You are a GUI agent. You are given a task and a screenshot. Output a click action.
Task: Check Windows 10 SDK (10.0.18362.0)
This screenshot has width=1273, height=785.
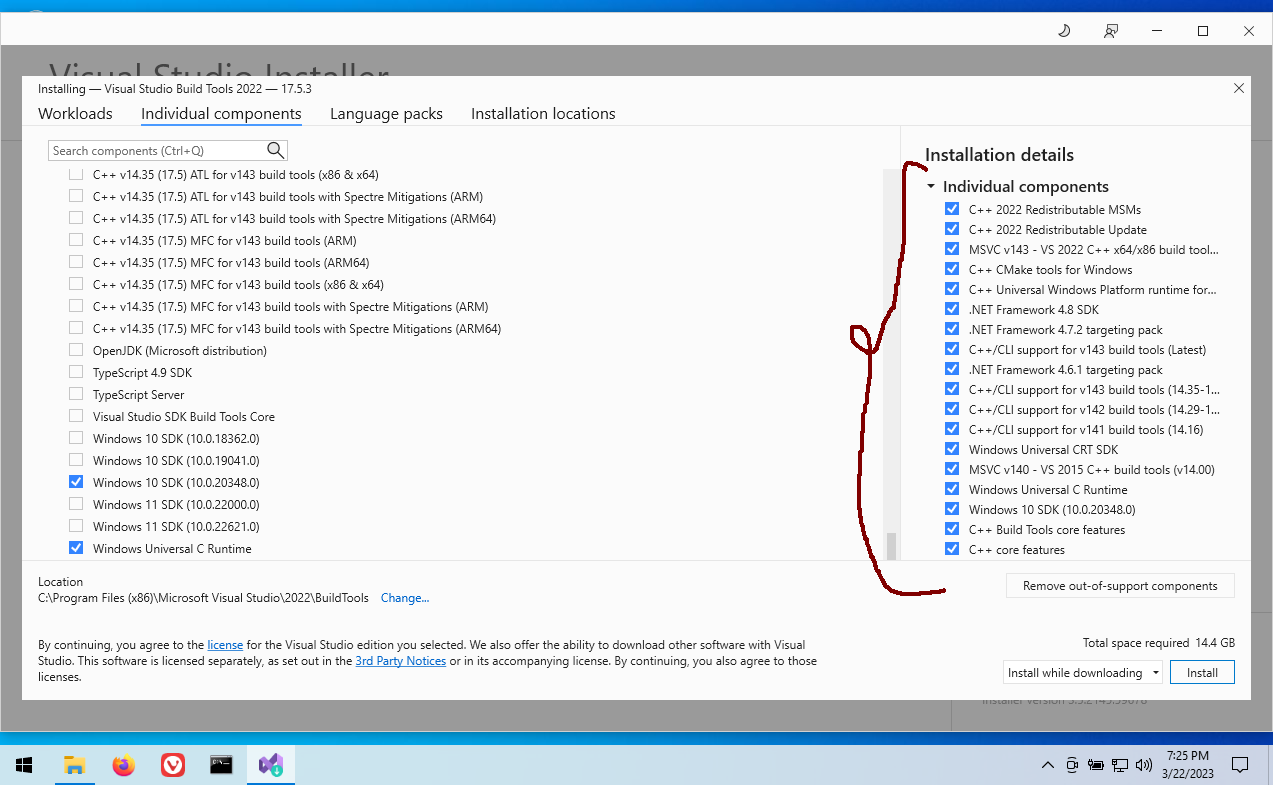(x=76, y=439)
